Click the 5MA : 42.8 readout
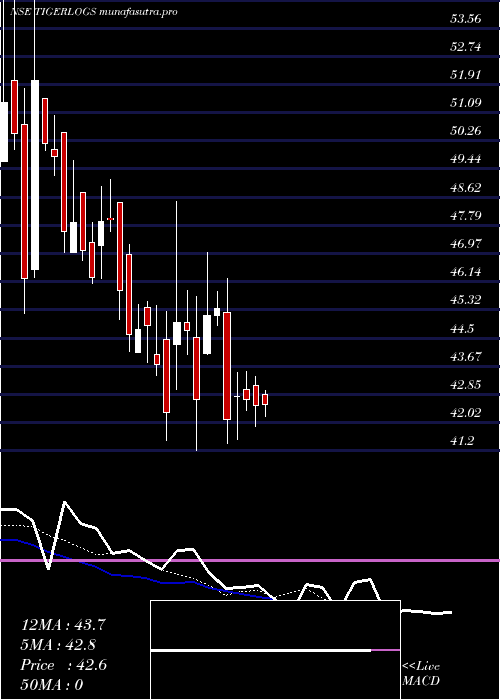The image size is (500, 700). coord(58,645)
